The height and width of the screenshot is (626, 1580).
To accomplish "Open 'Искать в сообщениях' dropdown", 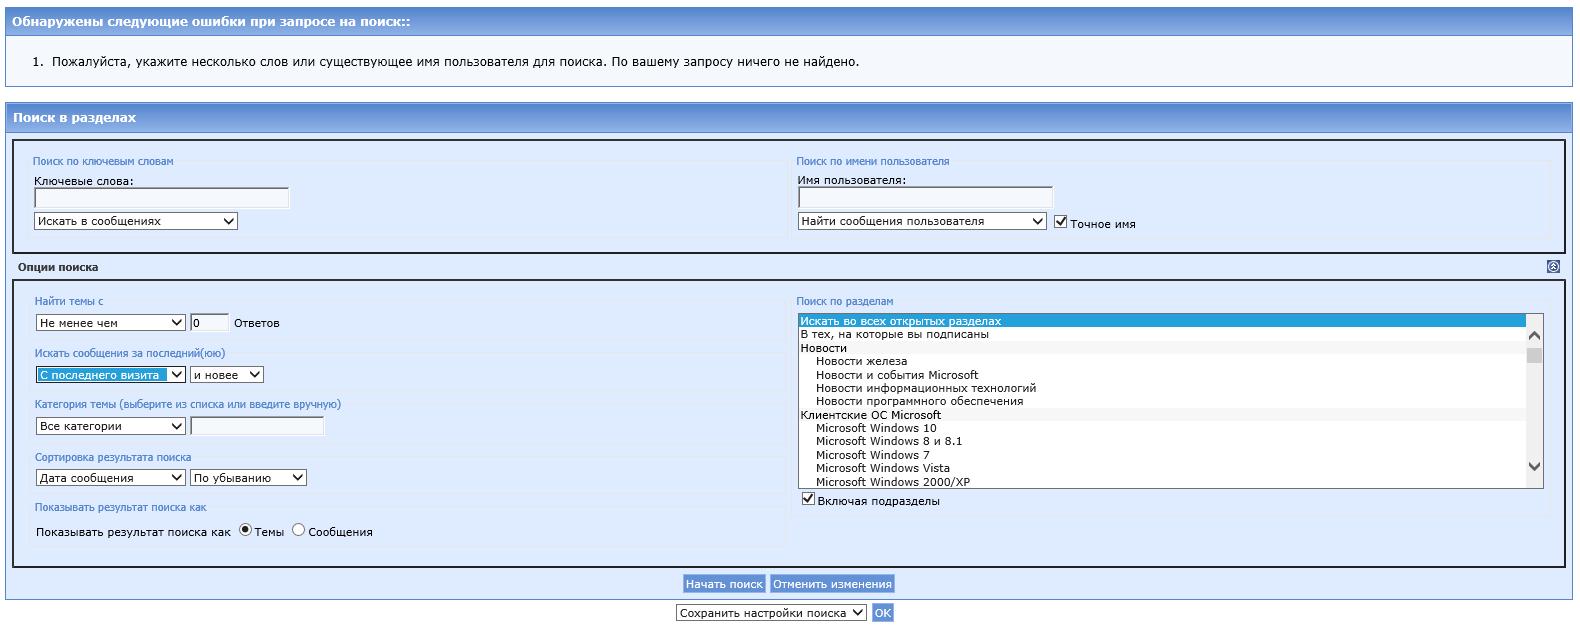I will pyautogui.click(x=136, y=221).
